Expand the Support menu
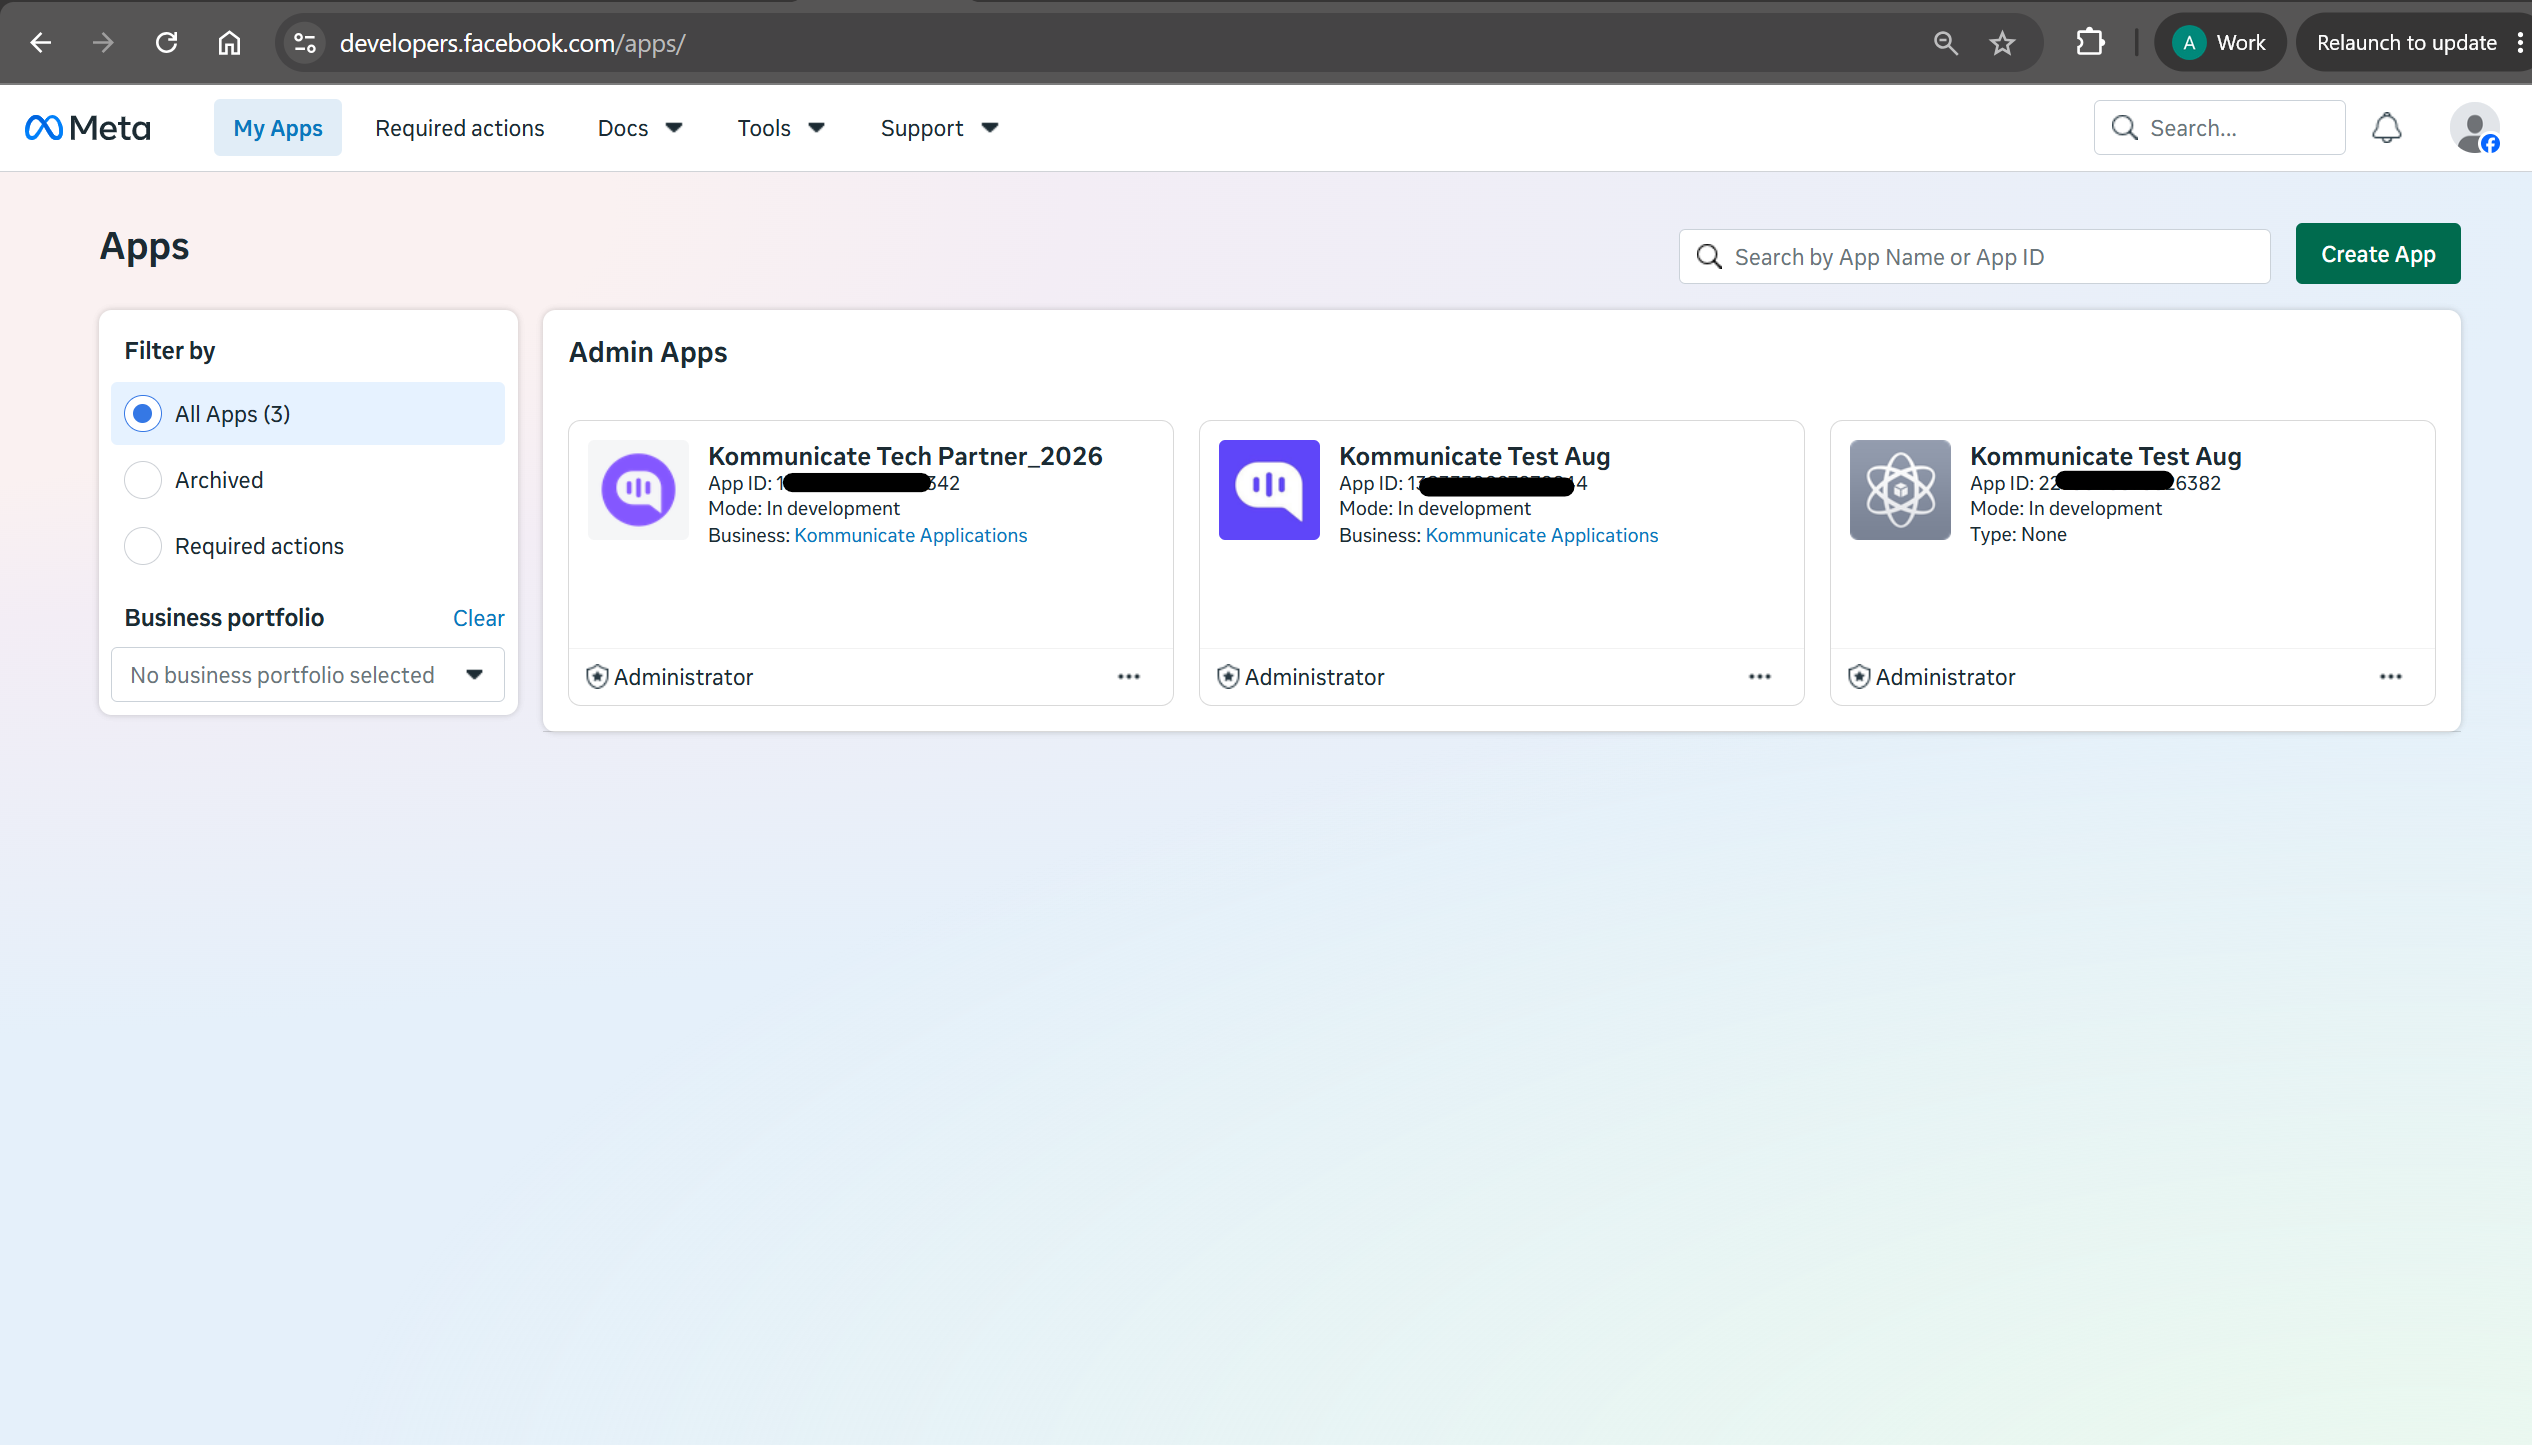 coord(939,128)
